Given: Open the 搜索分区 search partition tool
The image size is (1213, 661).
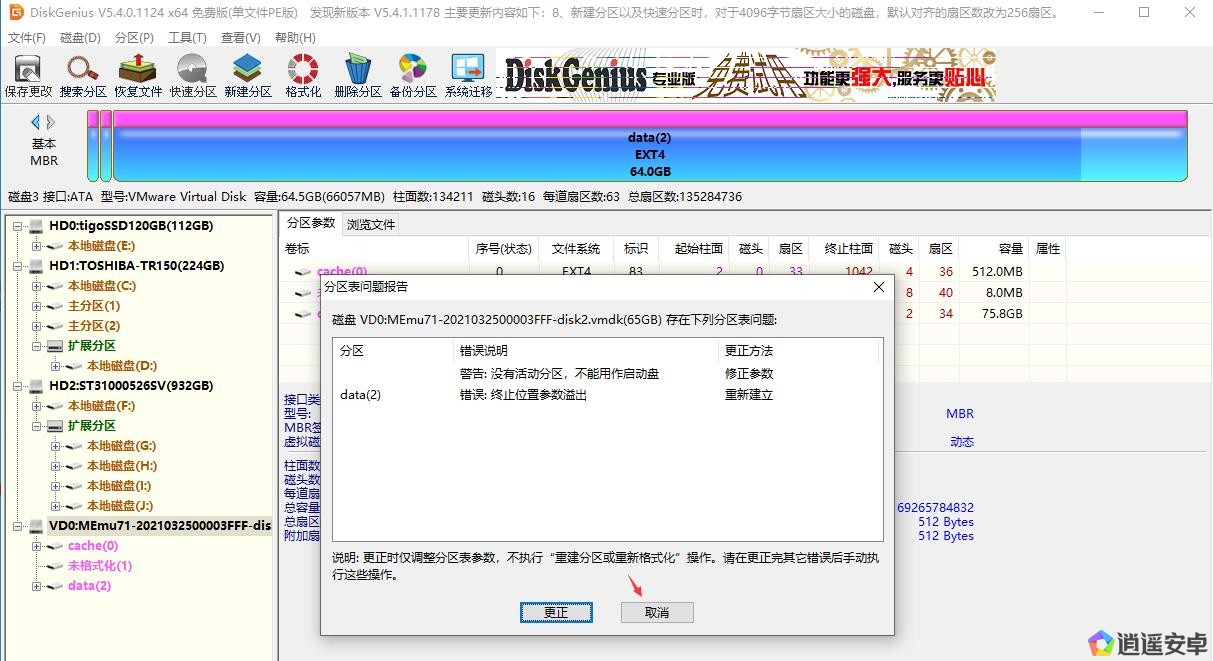Looking at the screenshot, I should click(83, 75).
